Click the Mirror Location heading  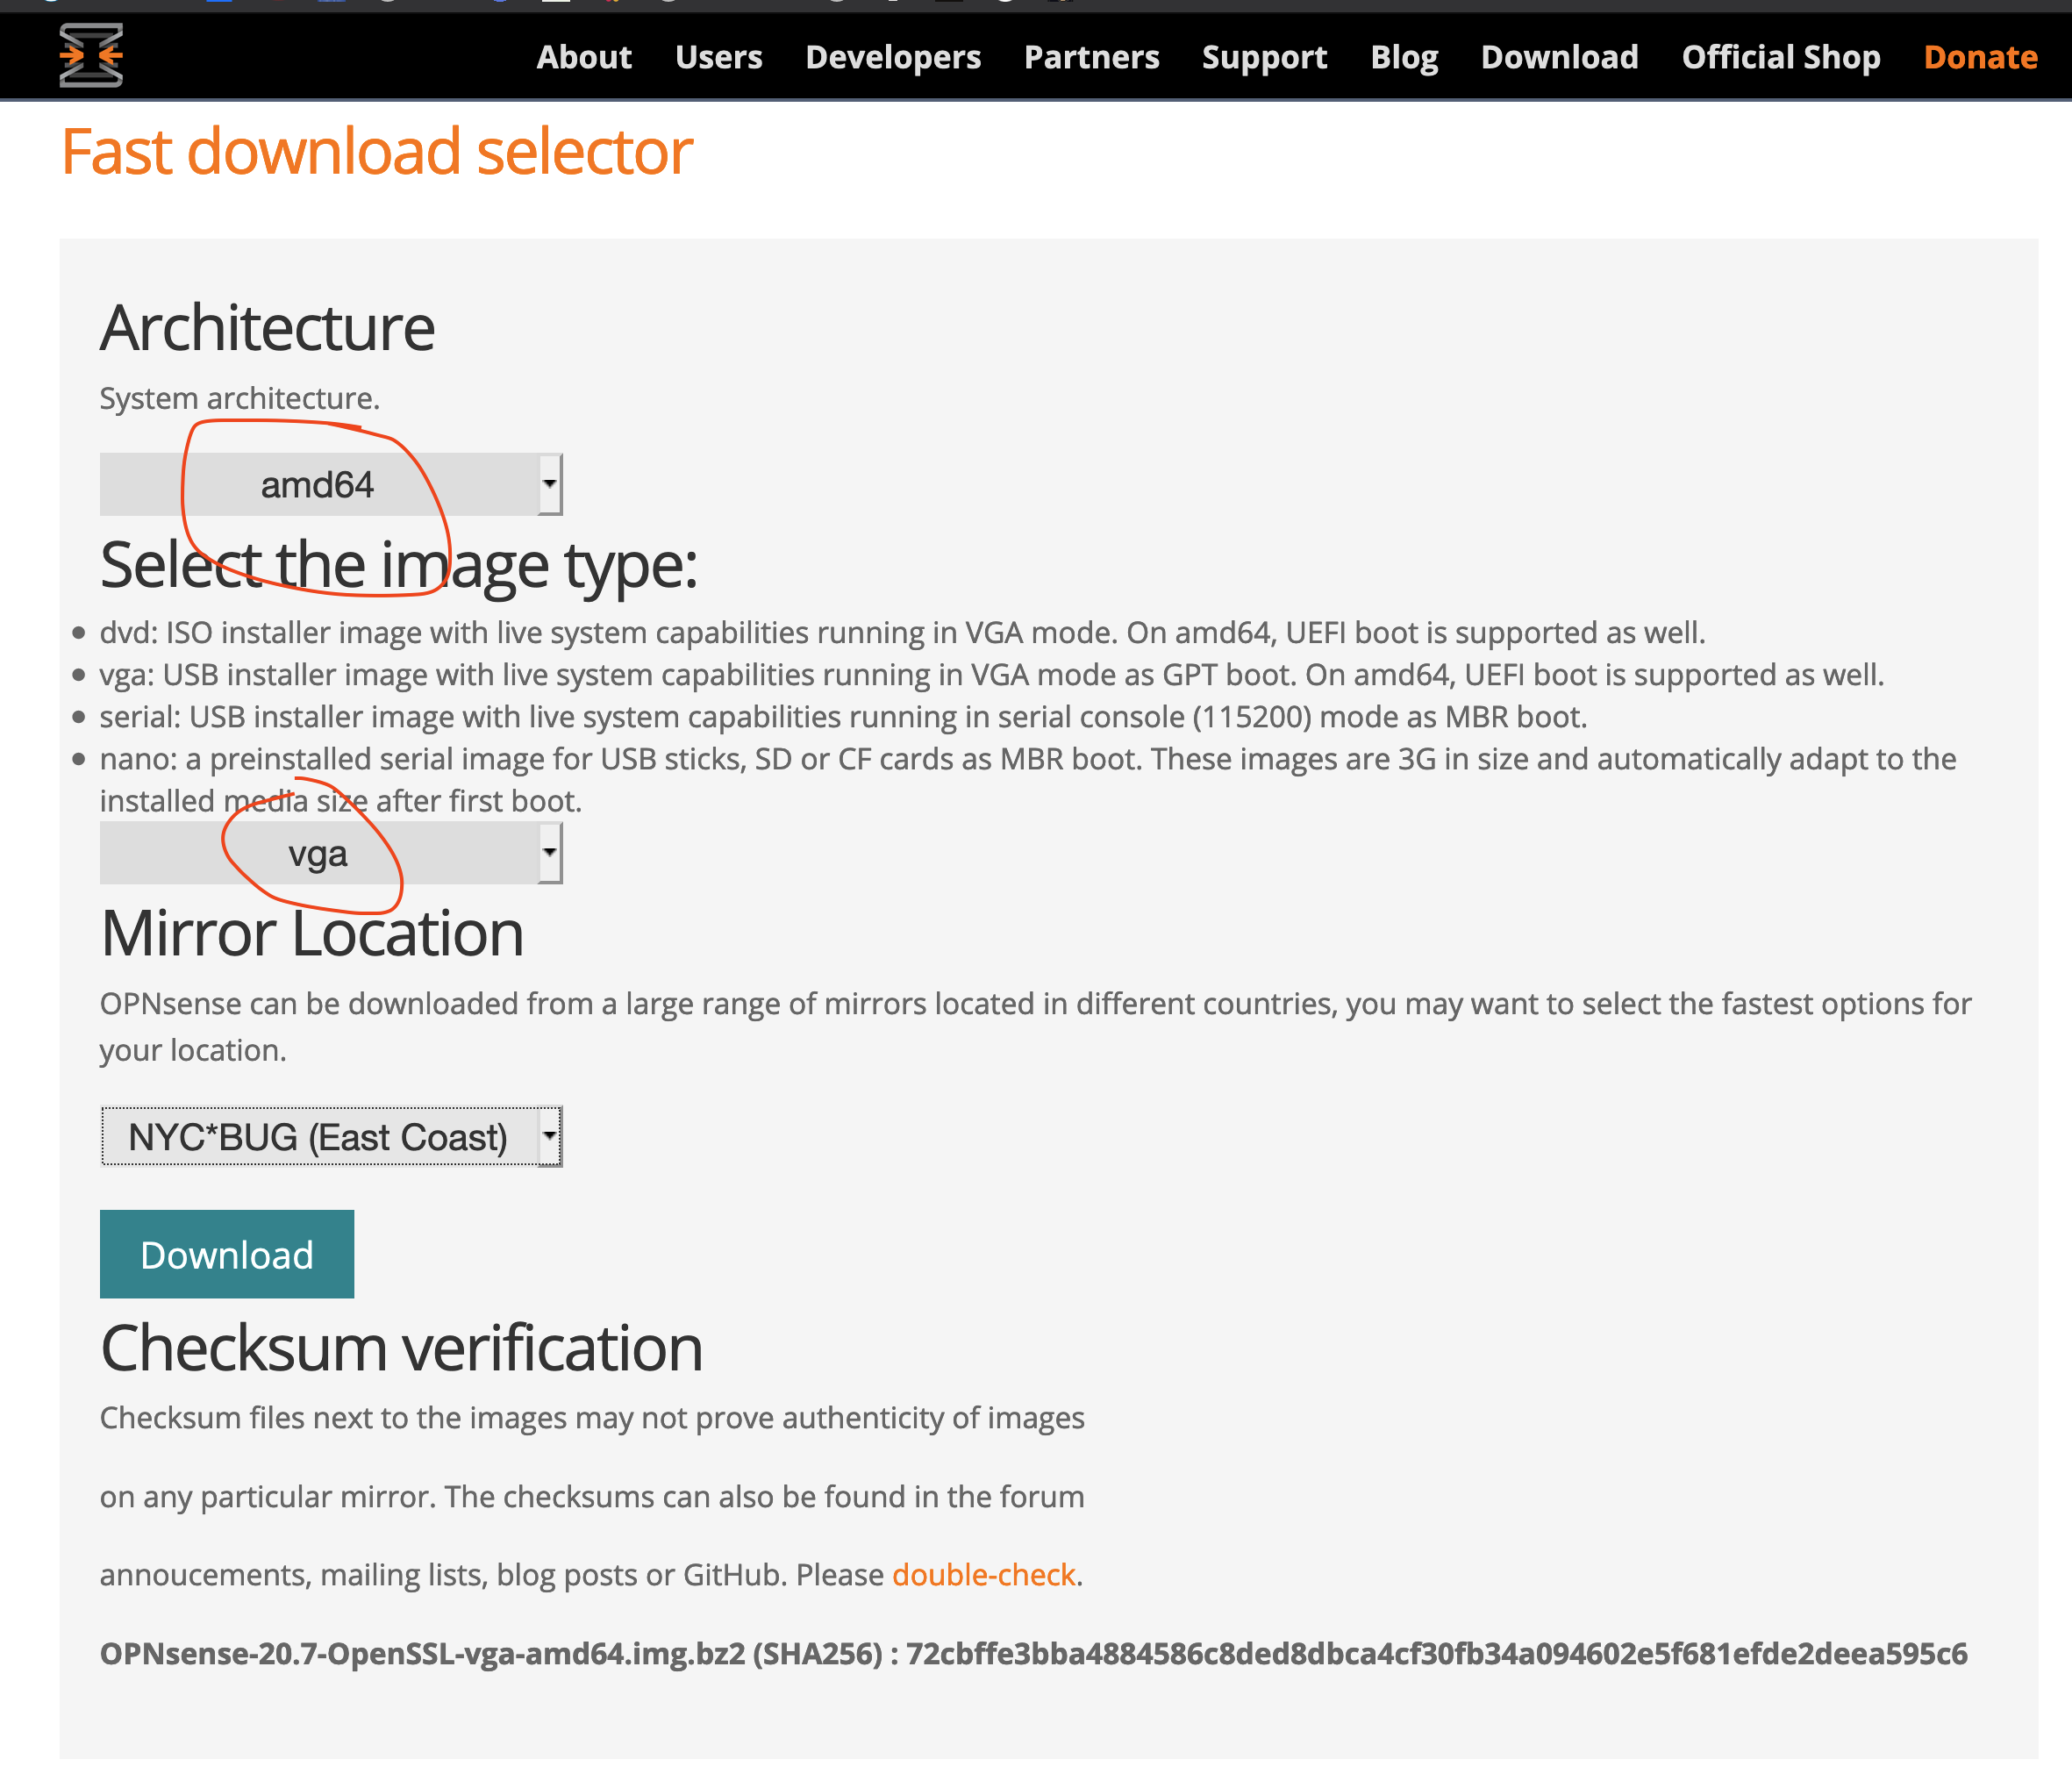(x=312, y=933)
